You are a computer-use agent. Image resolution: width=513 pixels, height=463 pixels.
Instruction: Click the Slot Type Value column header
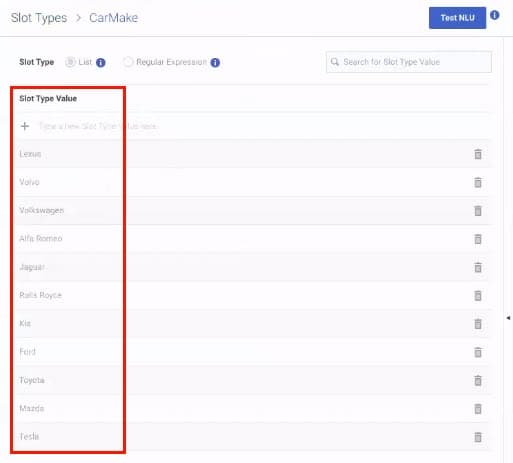(x=48, y=99)
